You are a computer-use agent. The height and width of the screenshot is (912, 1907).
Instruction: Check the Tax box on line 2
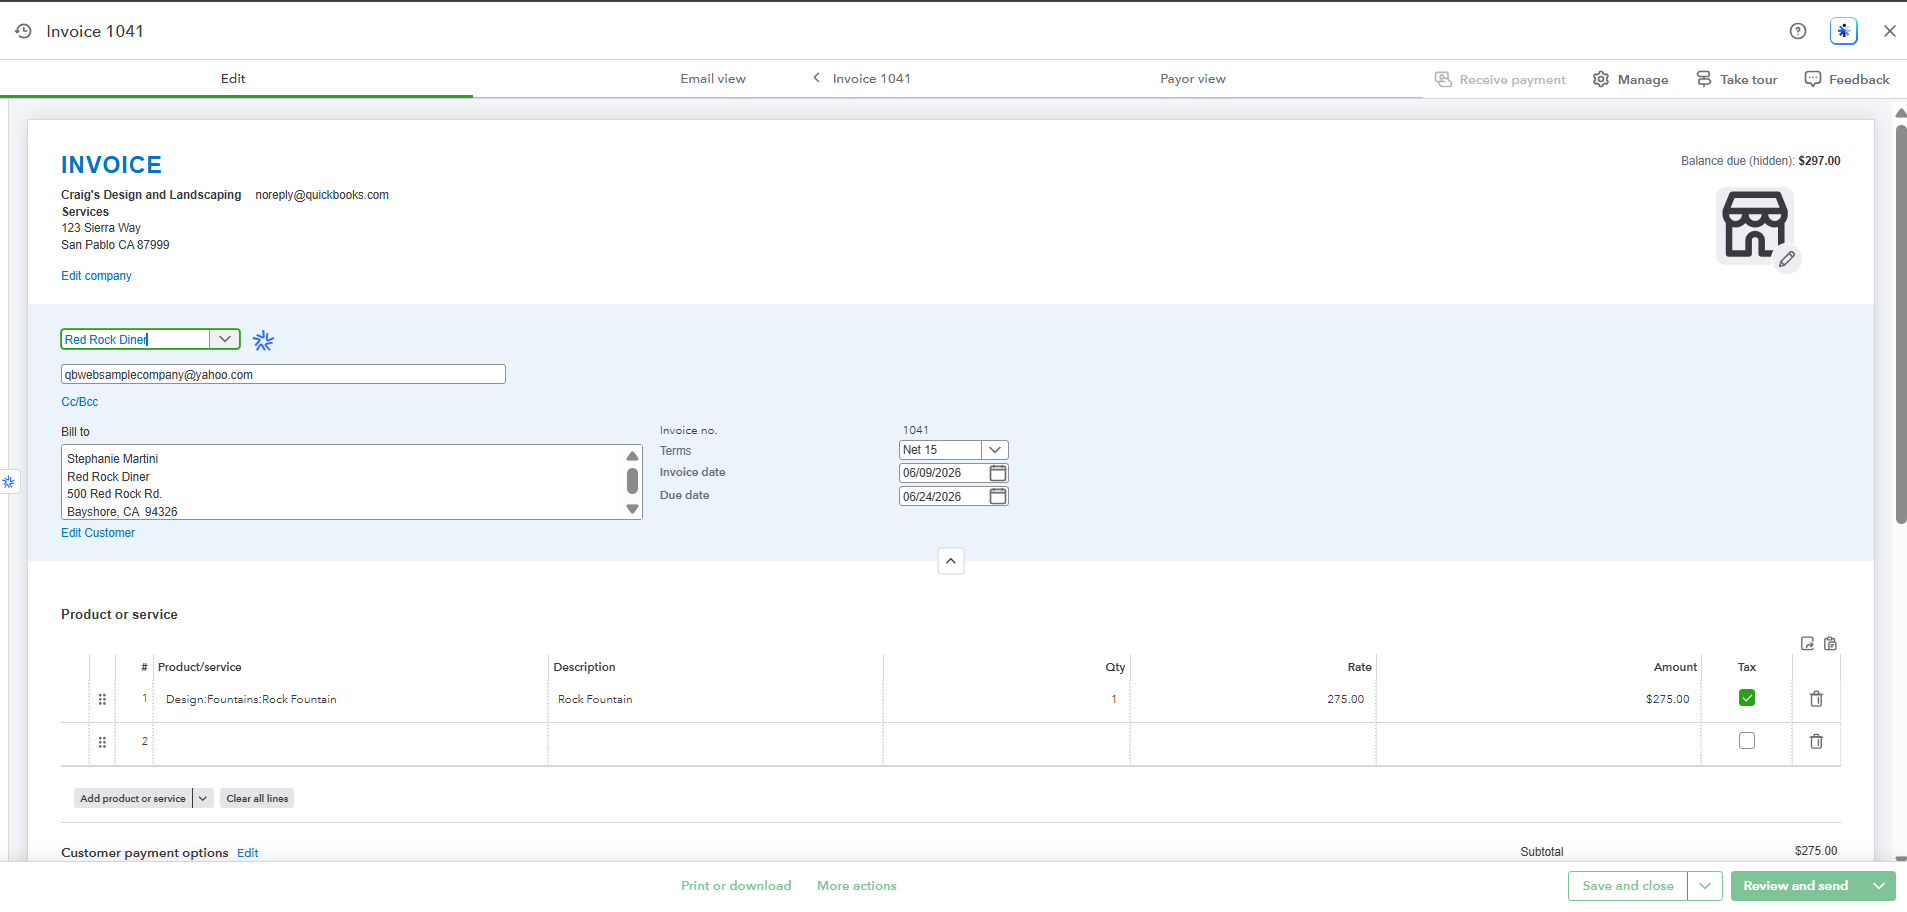pos(1747,741)
